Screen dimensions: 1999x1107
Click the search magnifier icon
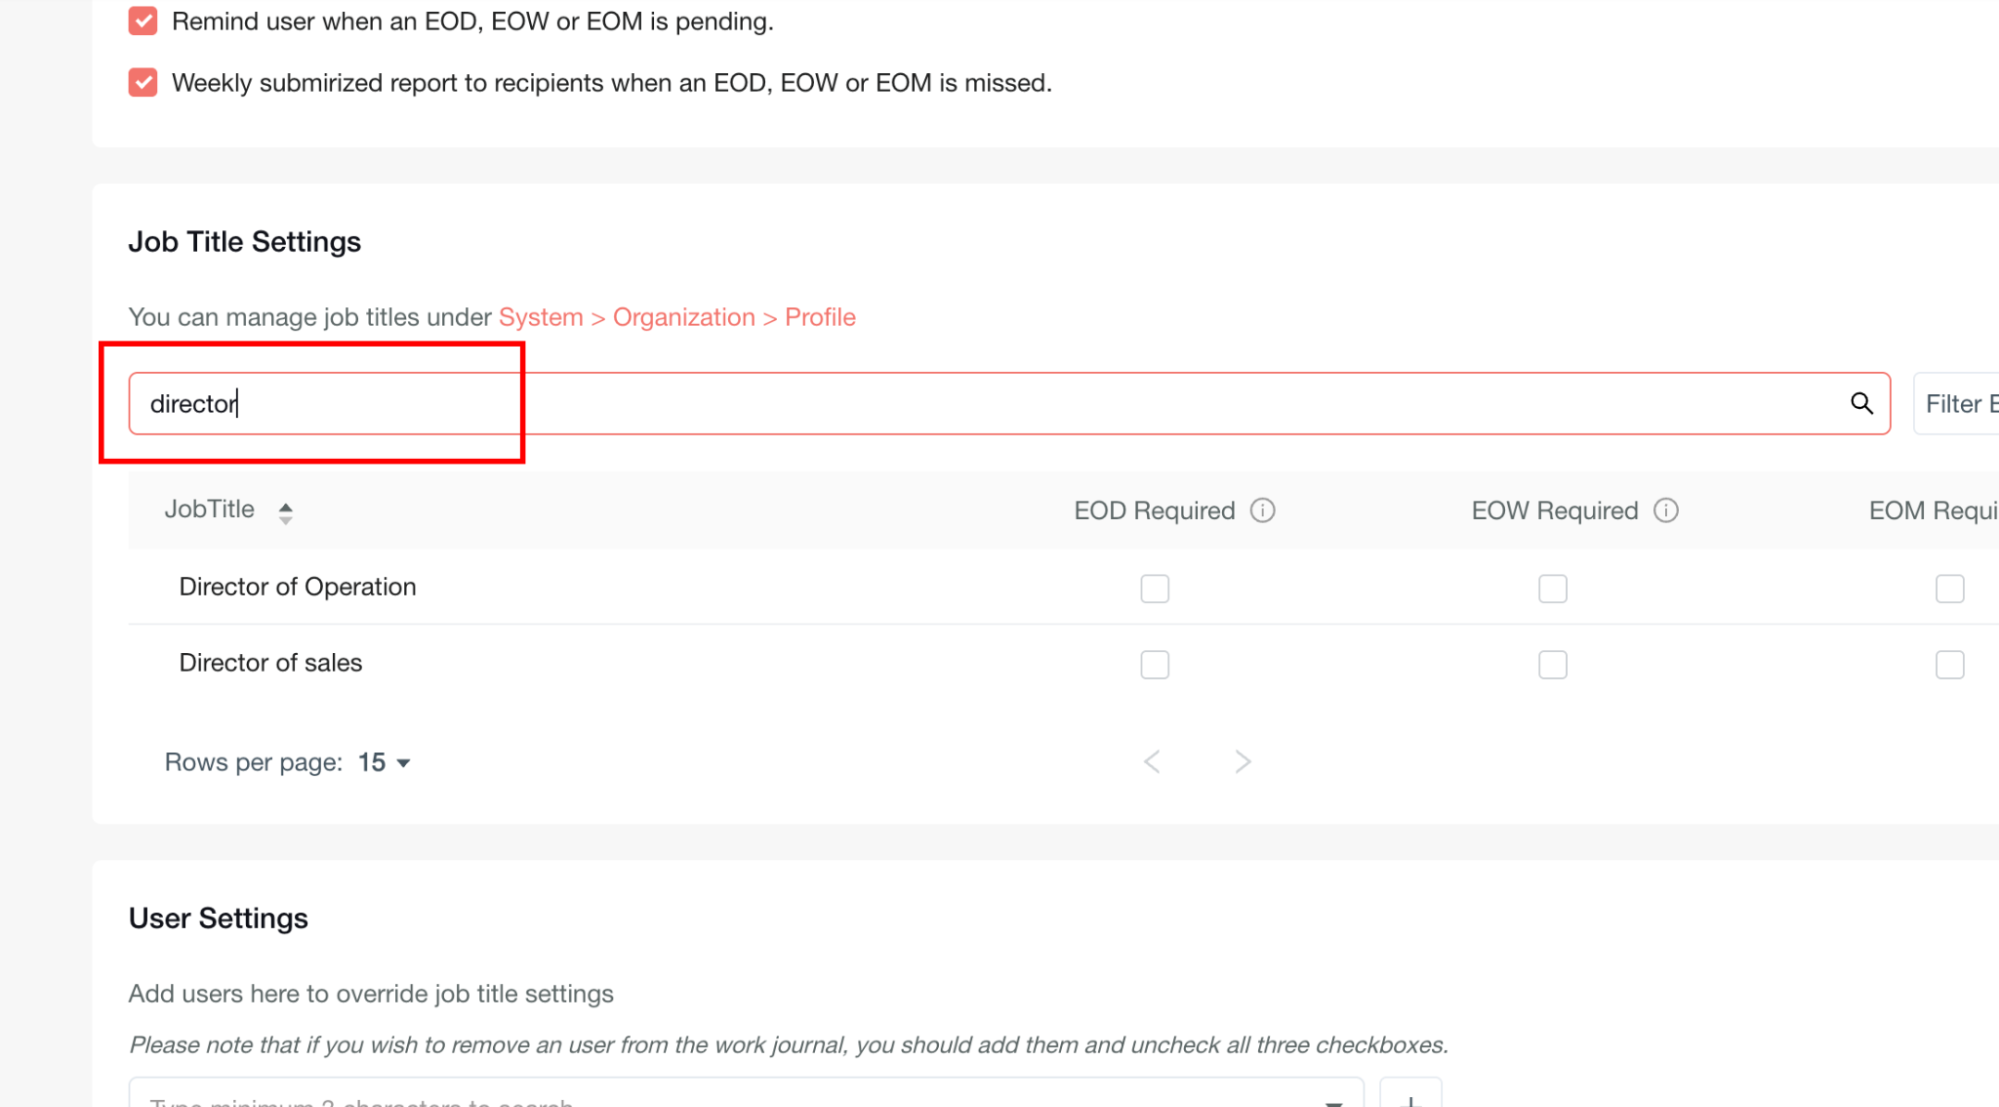[1860, 403]
